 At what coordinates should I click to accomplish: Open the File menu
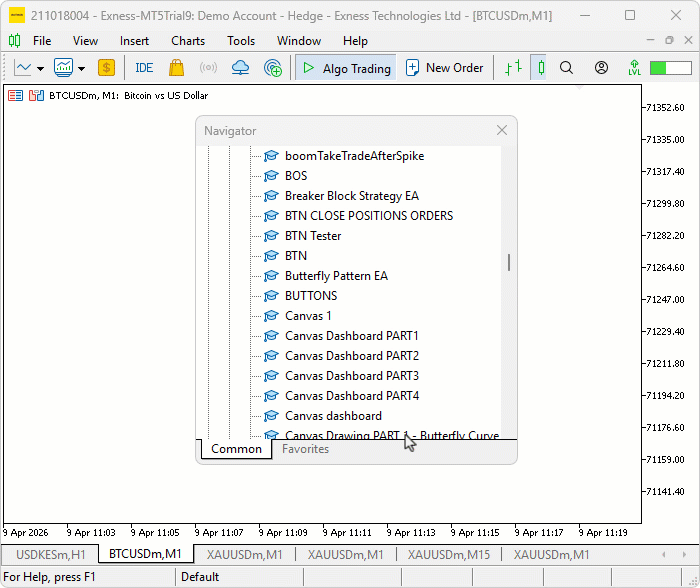42,41
